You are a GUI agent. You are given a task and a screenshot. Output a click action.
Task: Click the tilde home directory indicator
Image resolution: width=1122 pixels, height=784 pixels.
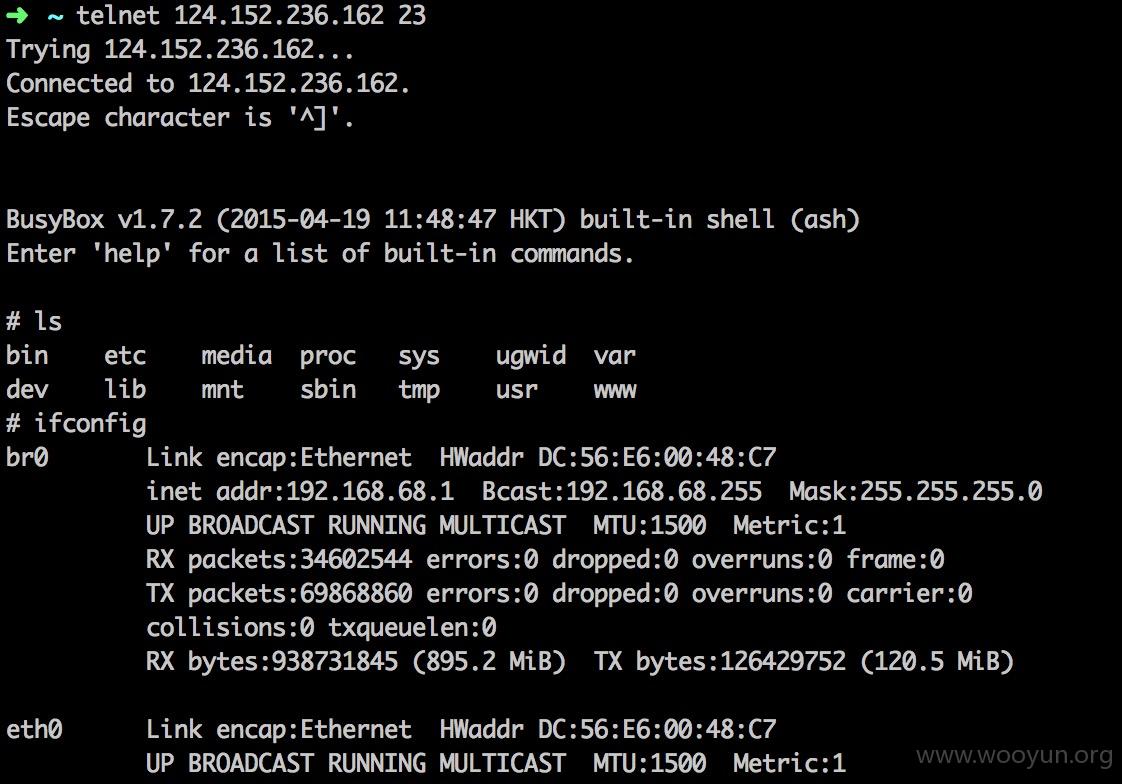[55, 16]
